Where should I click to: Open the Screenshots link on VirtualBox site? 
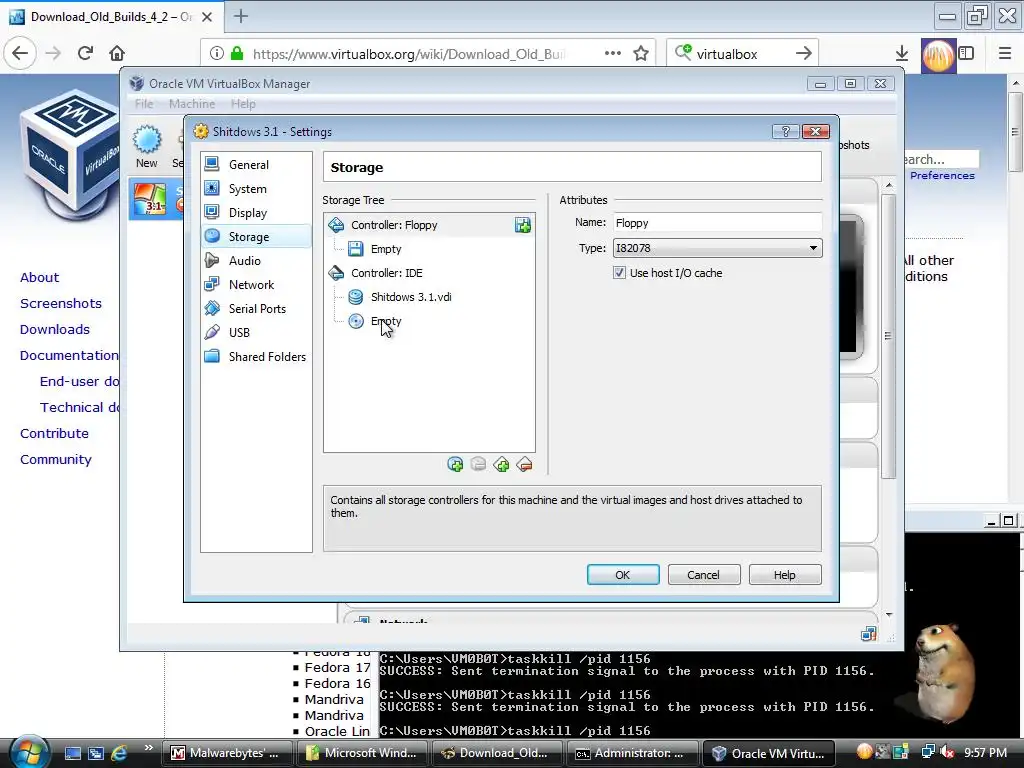[61, 304]
